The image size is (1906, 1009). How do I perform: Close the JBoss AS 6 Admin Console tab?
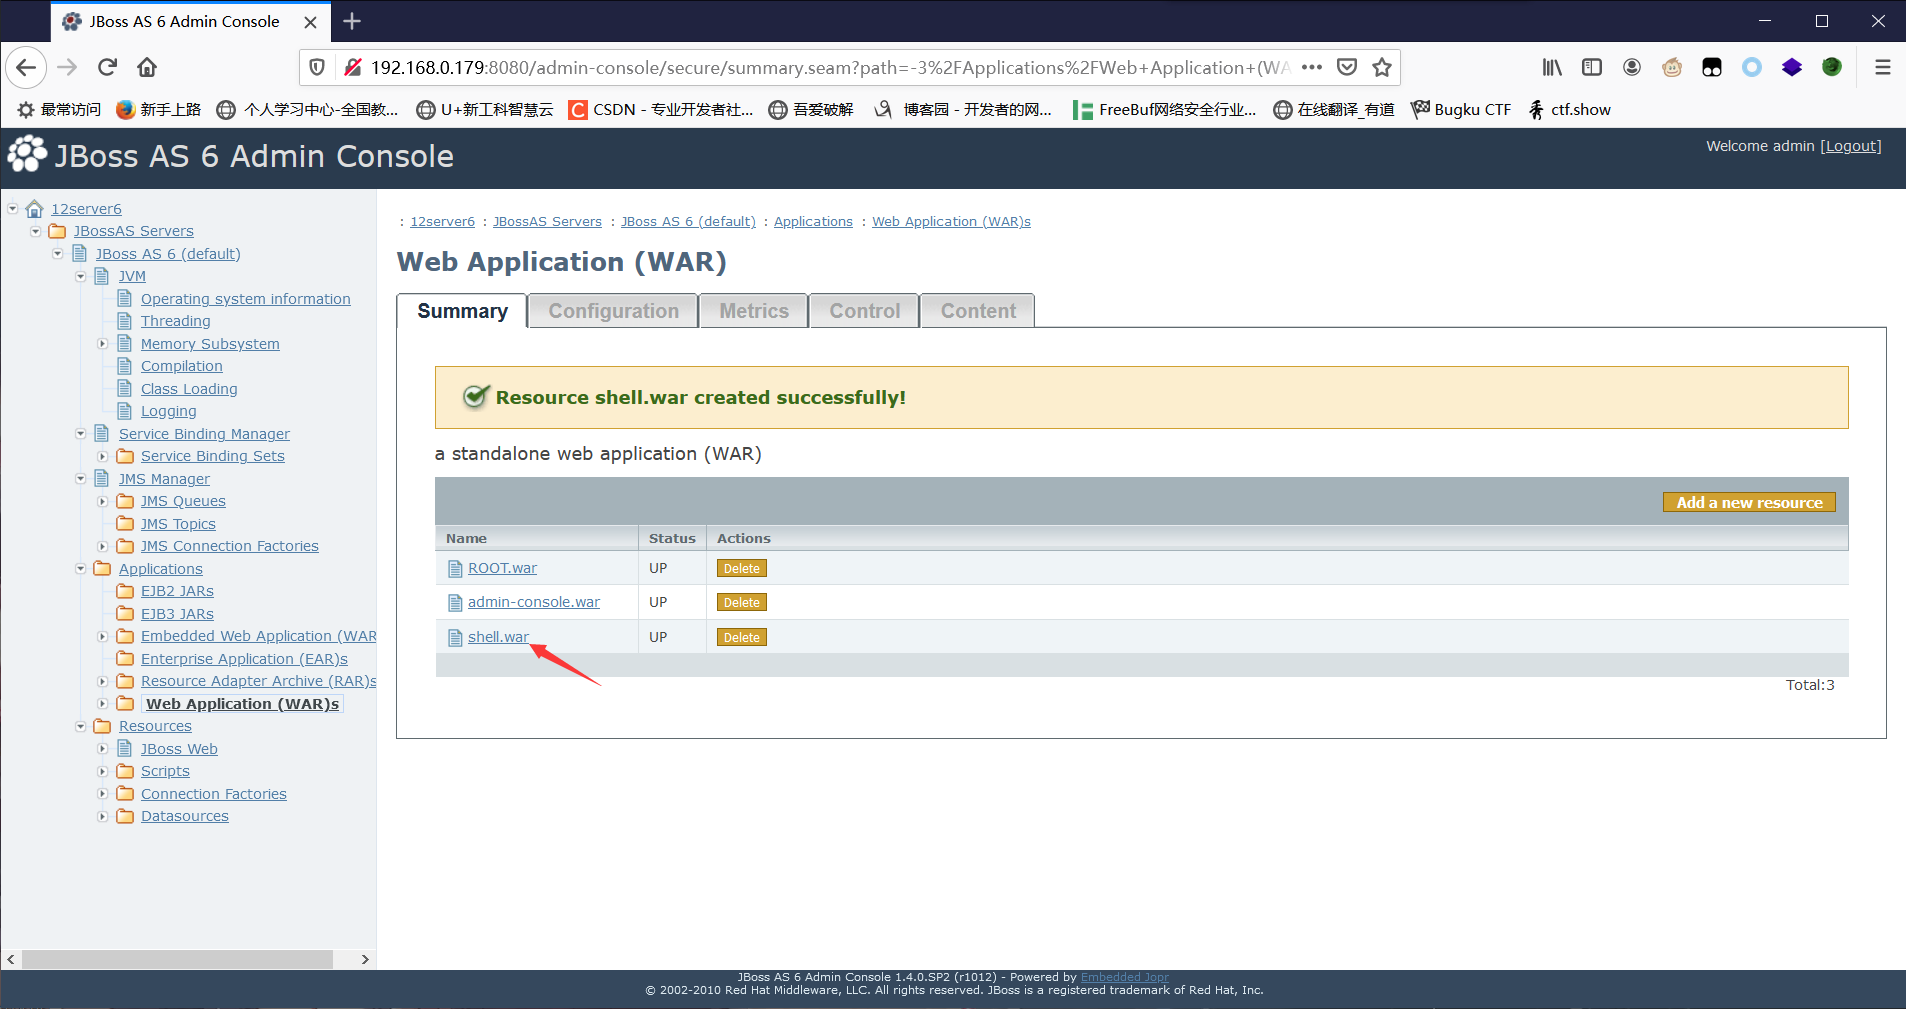pyautogui.click(x=311, y=21)
